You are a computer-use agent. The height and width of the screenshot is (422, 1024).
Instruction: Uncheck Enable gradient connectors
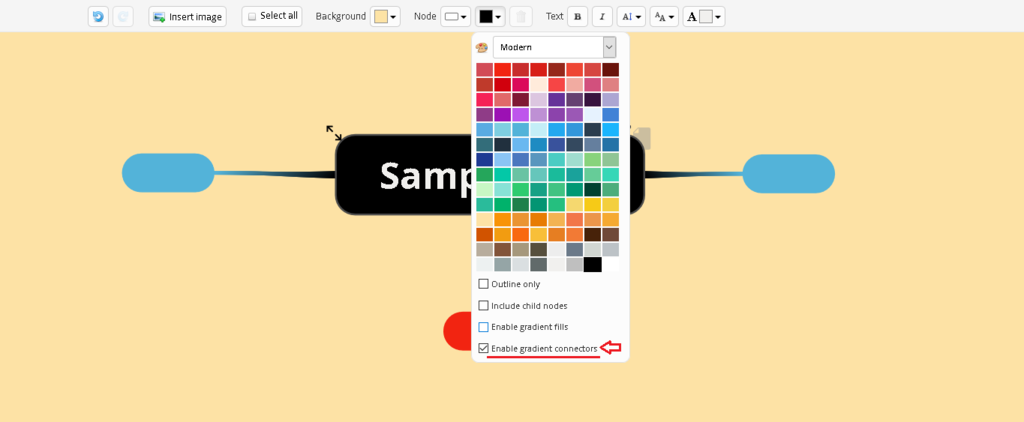click(483, 348)
